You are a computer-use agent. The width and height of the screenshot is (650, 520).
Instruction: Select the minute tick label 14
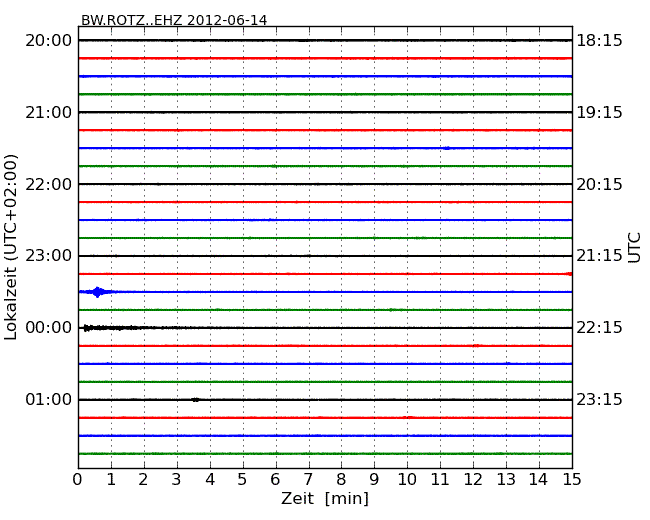pos(538,479)
